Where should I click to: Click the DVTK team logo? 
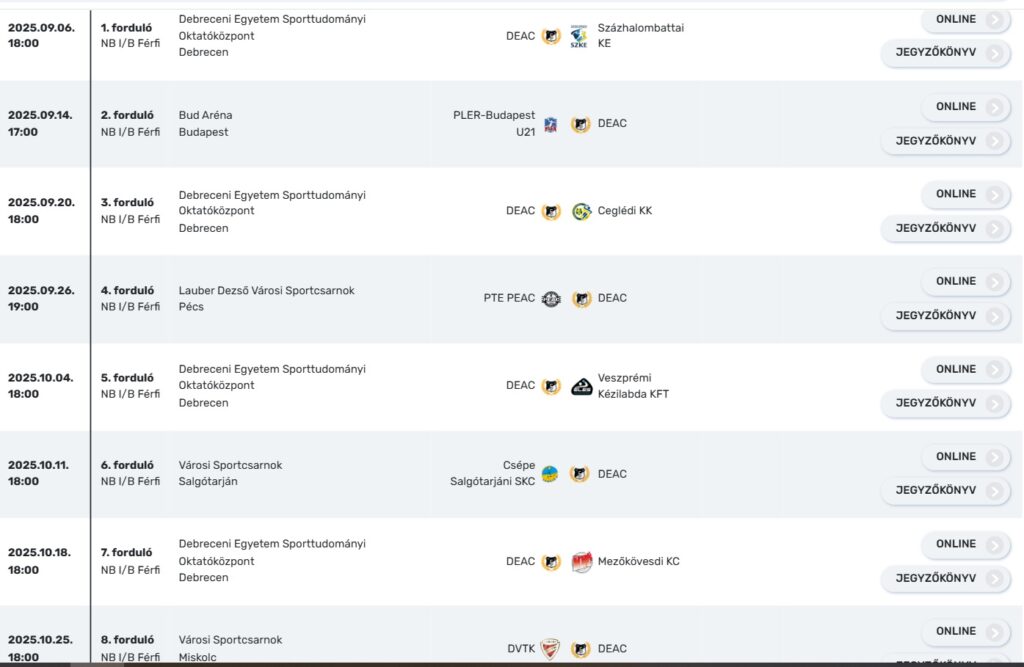551,649
